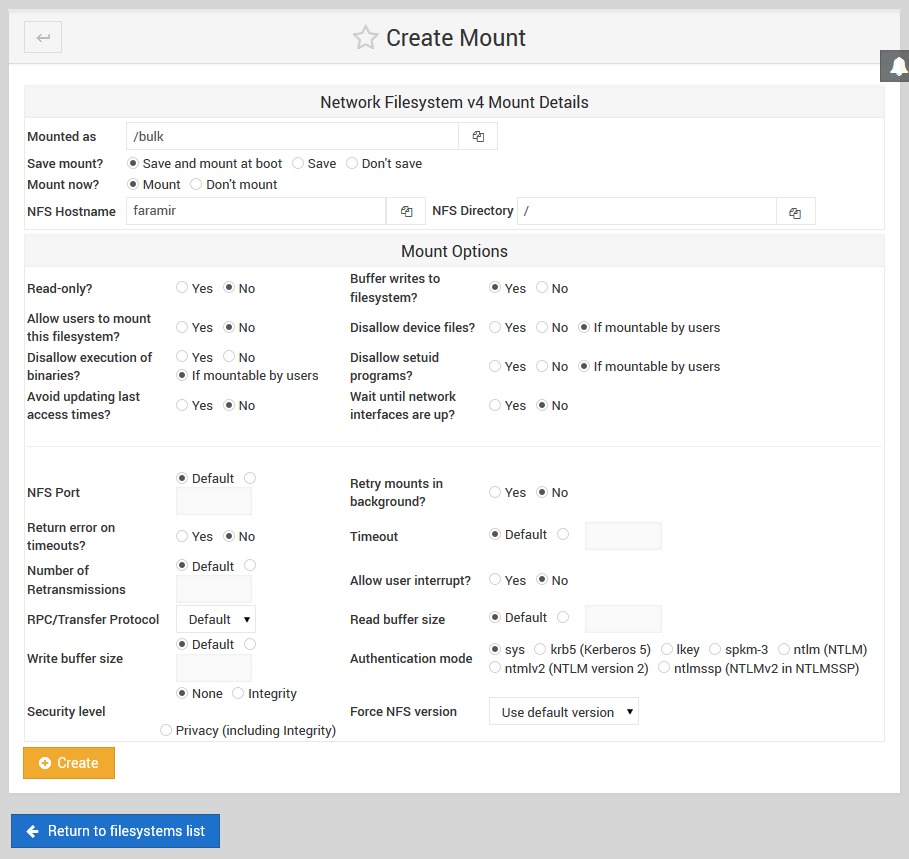Click the Timeout value input box

[623, 536]
